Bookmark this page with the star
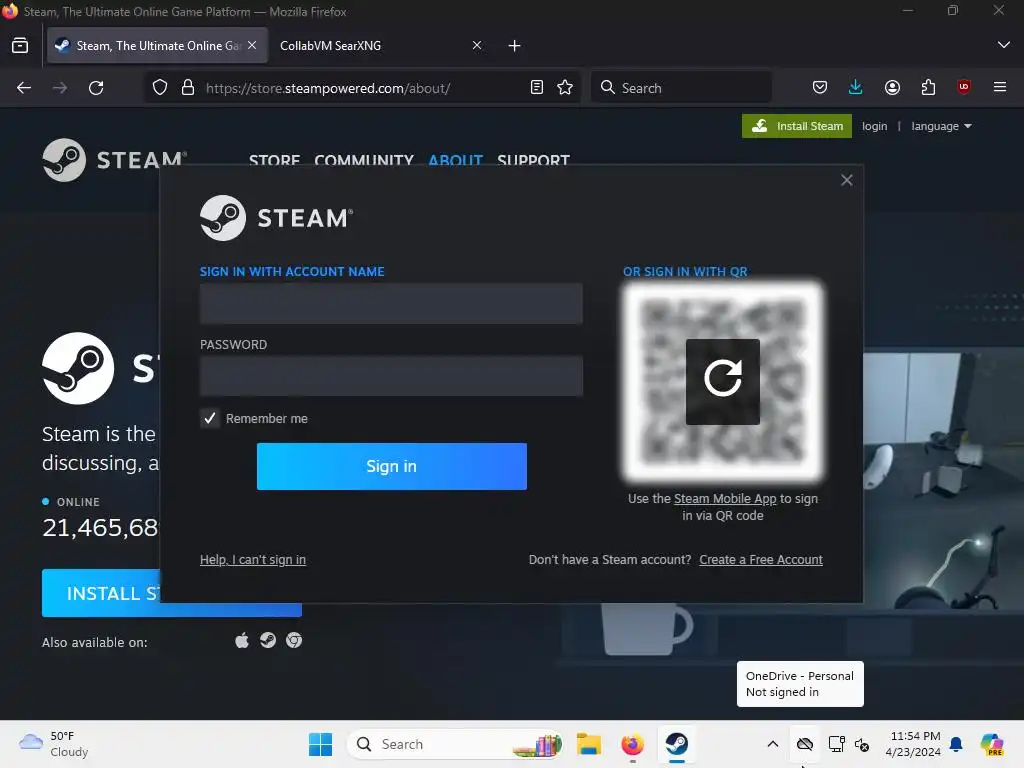The width and height of the screenshot is (1024, 768). coord(565,88)
